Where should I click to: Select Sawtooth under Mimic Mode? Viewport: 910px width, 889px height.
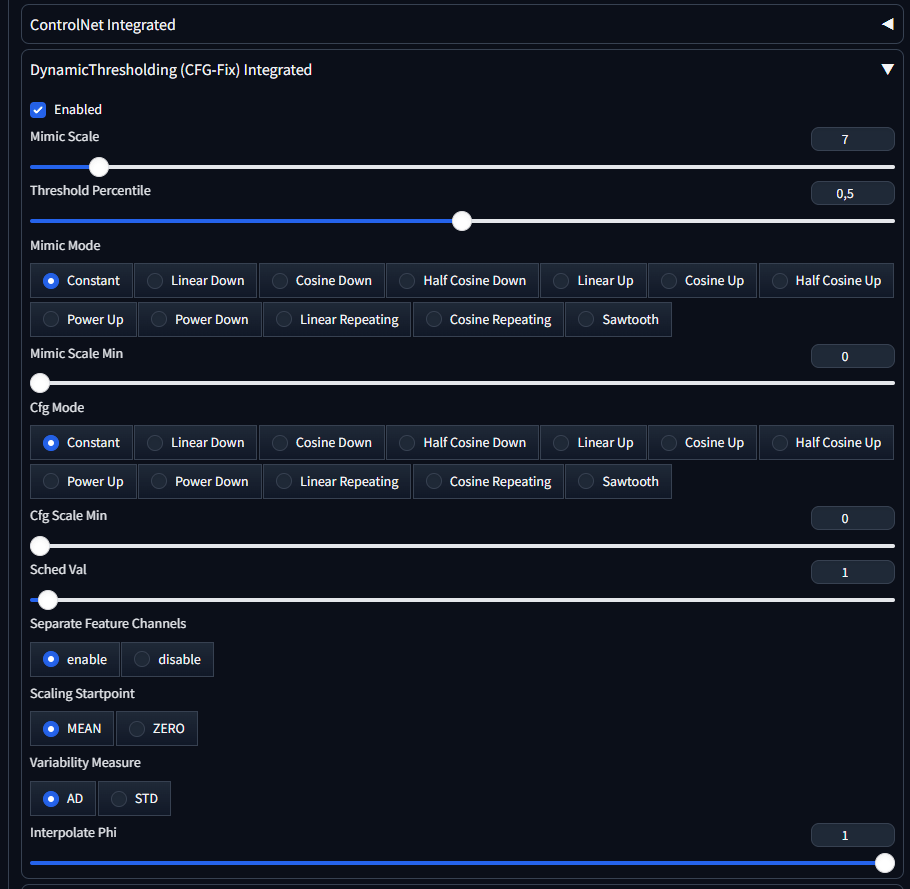point(618,320)
